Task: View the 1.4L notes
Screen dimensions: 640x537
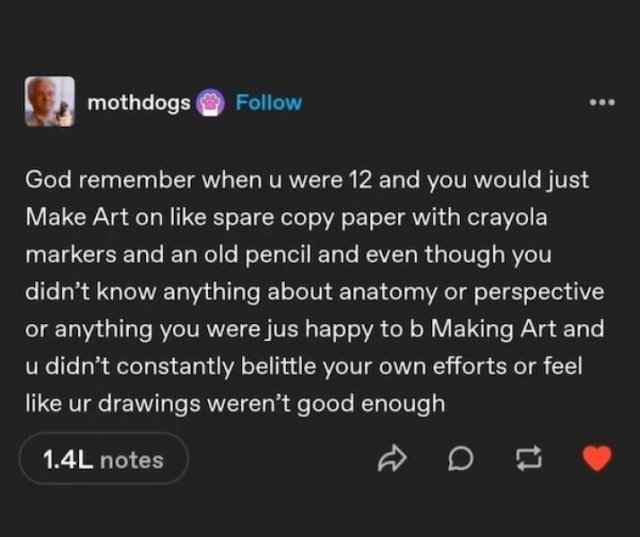Action: (x=103, y=459)
